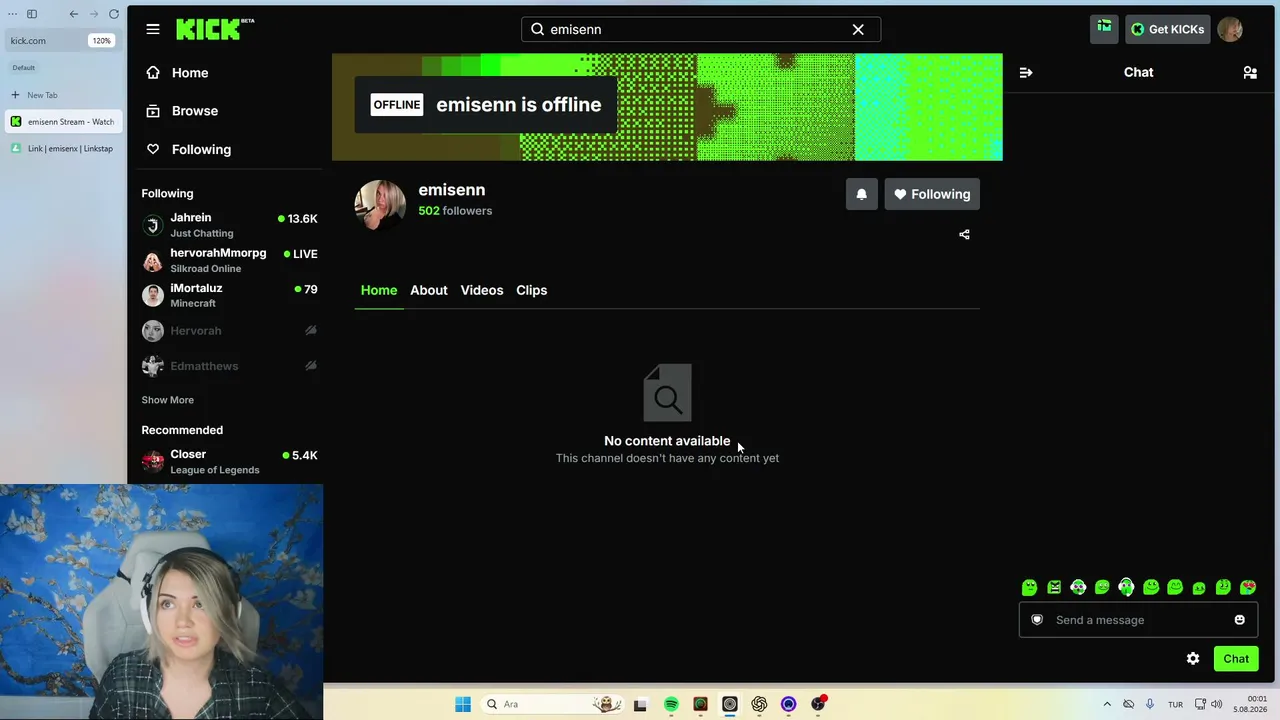Image resolution: width=1280 pixels, height=720 pixels.
Task: Click the share icon under Following
Action: [964, 235]
